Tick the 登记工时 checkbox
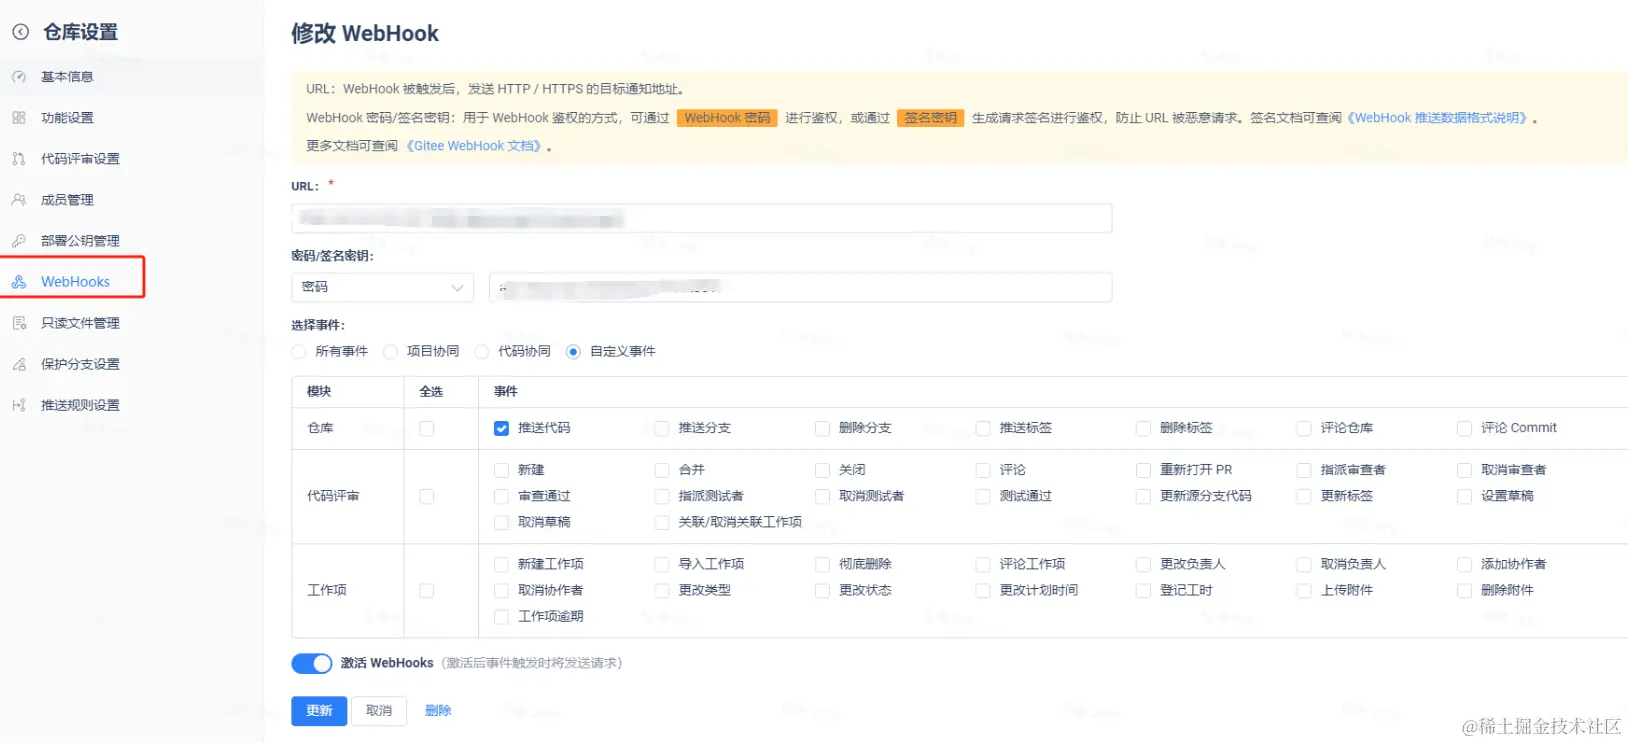 (1143, 591)
